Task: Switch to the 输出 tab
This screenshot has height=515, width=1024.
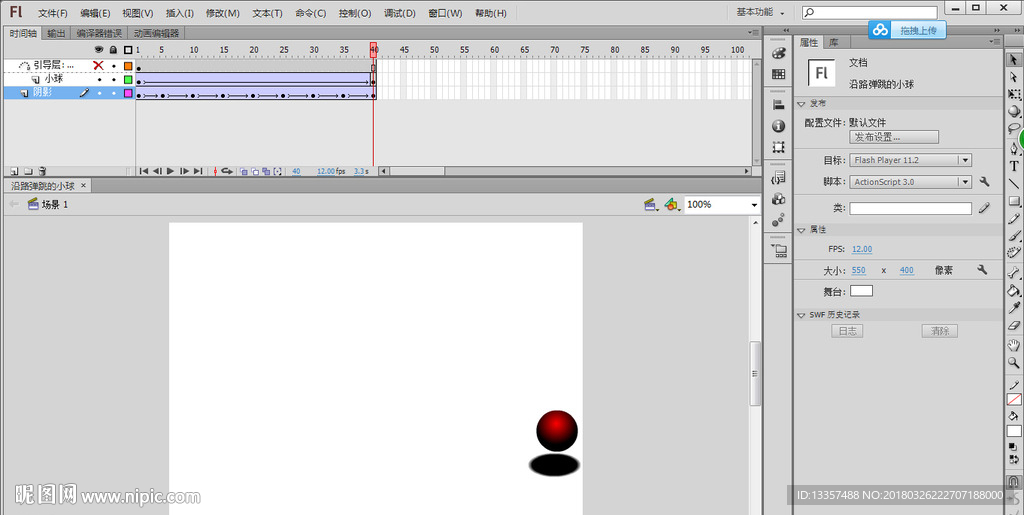Action: click(x=56, y=33)
